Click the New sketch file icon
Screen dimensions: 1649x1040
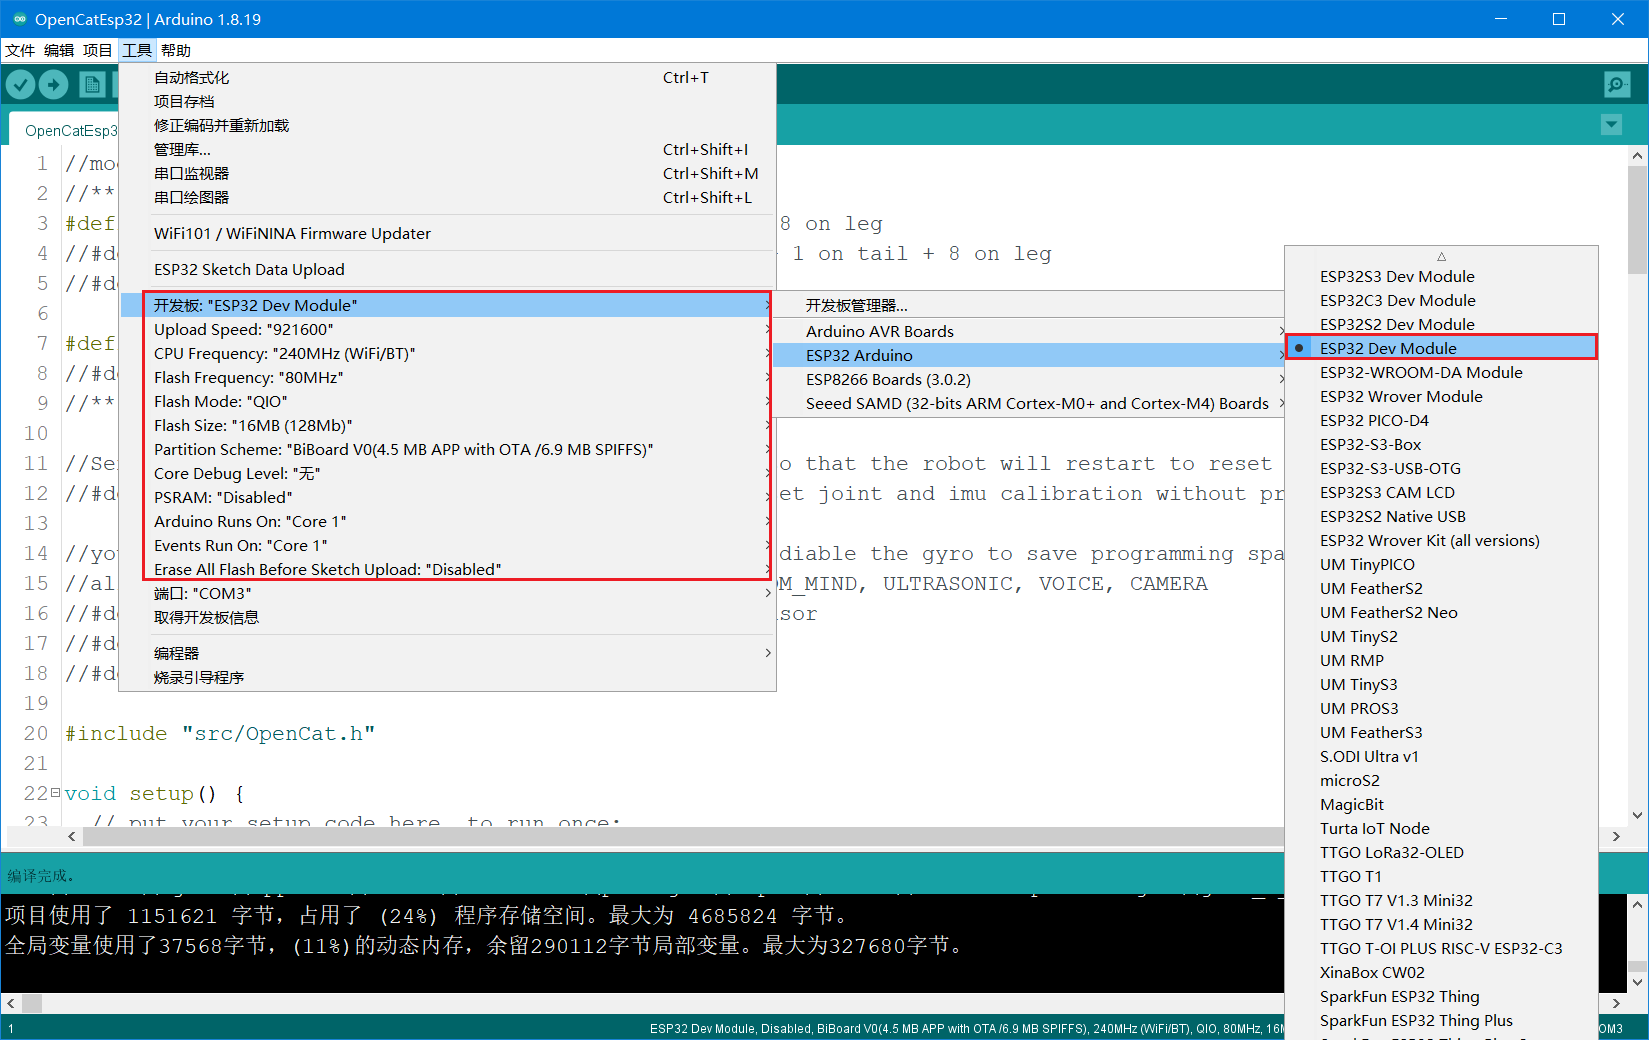pos(92,85)
